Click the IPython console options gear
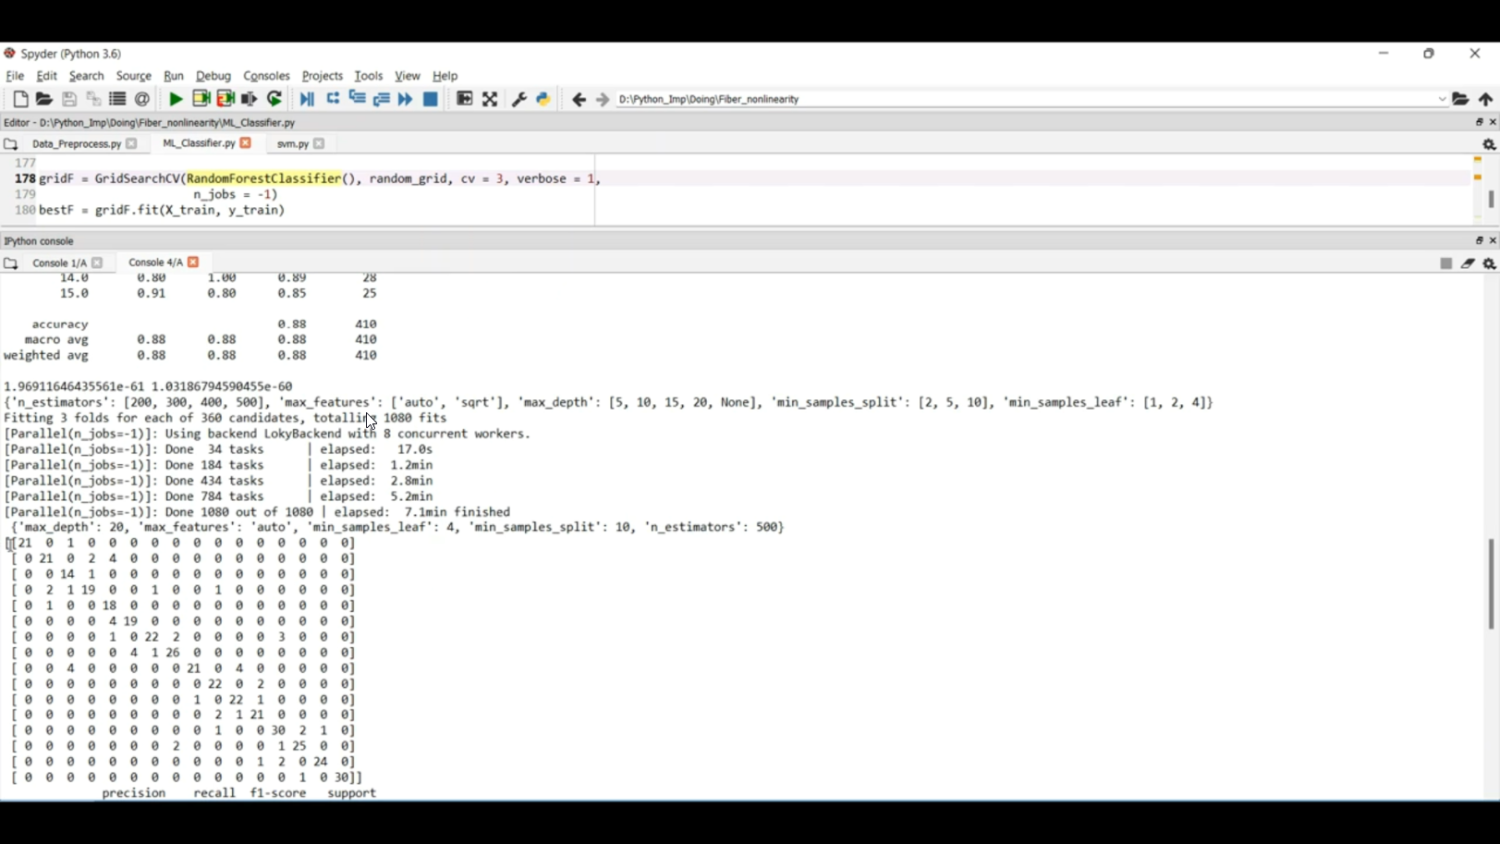The width and height of the screenshot is (1500, 844). click(1489, 262)
